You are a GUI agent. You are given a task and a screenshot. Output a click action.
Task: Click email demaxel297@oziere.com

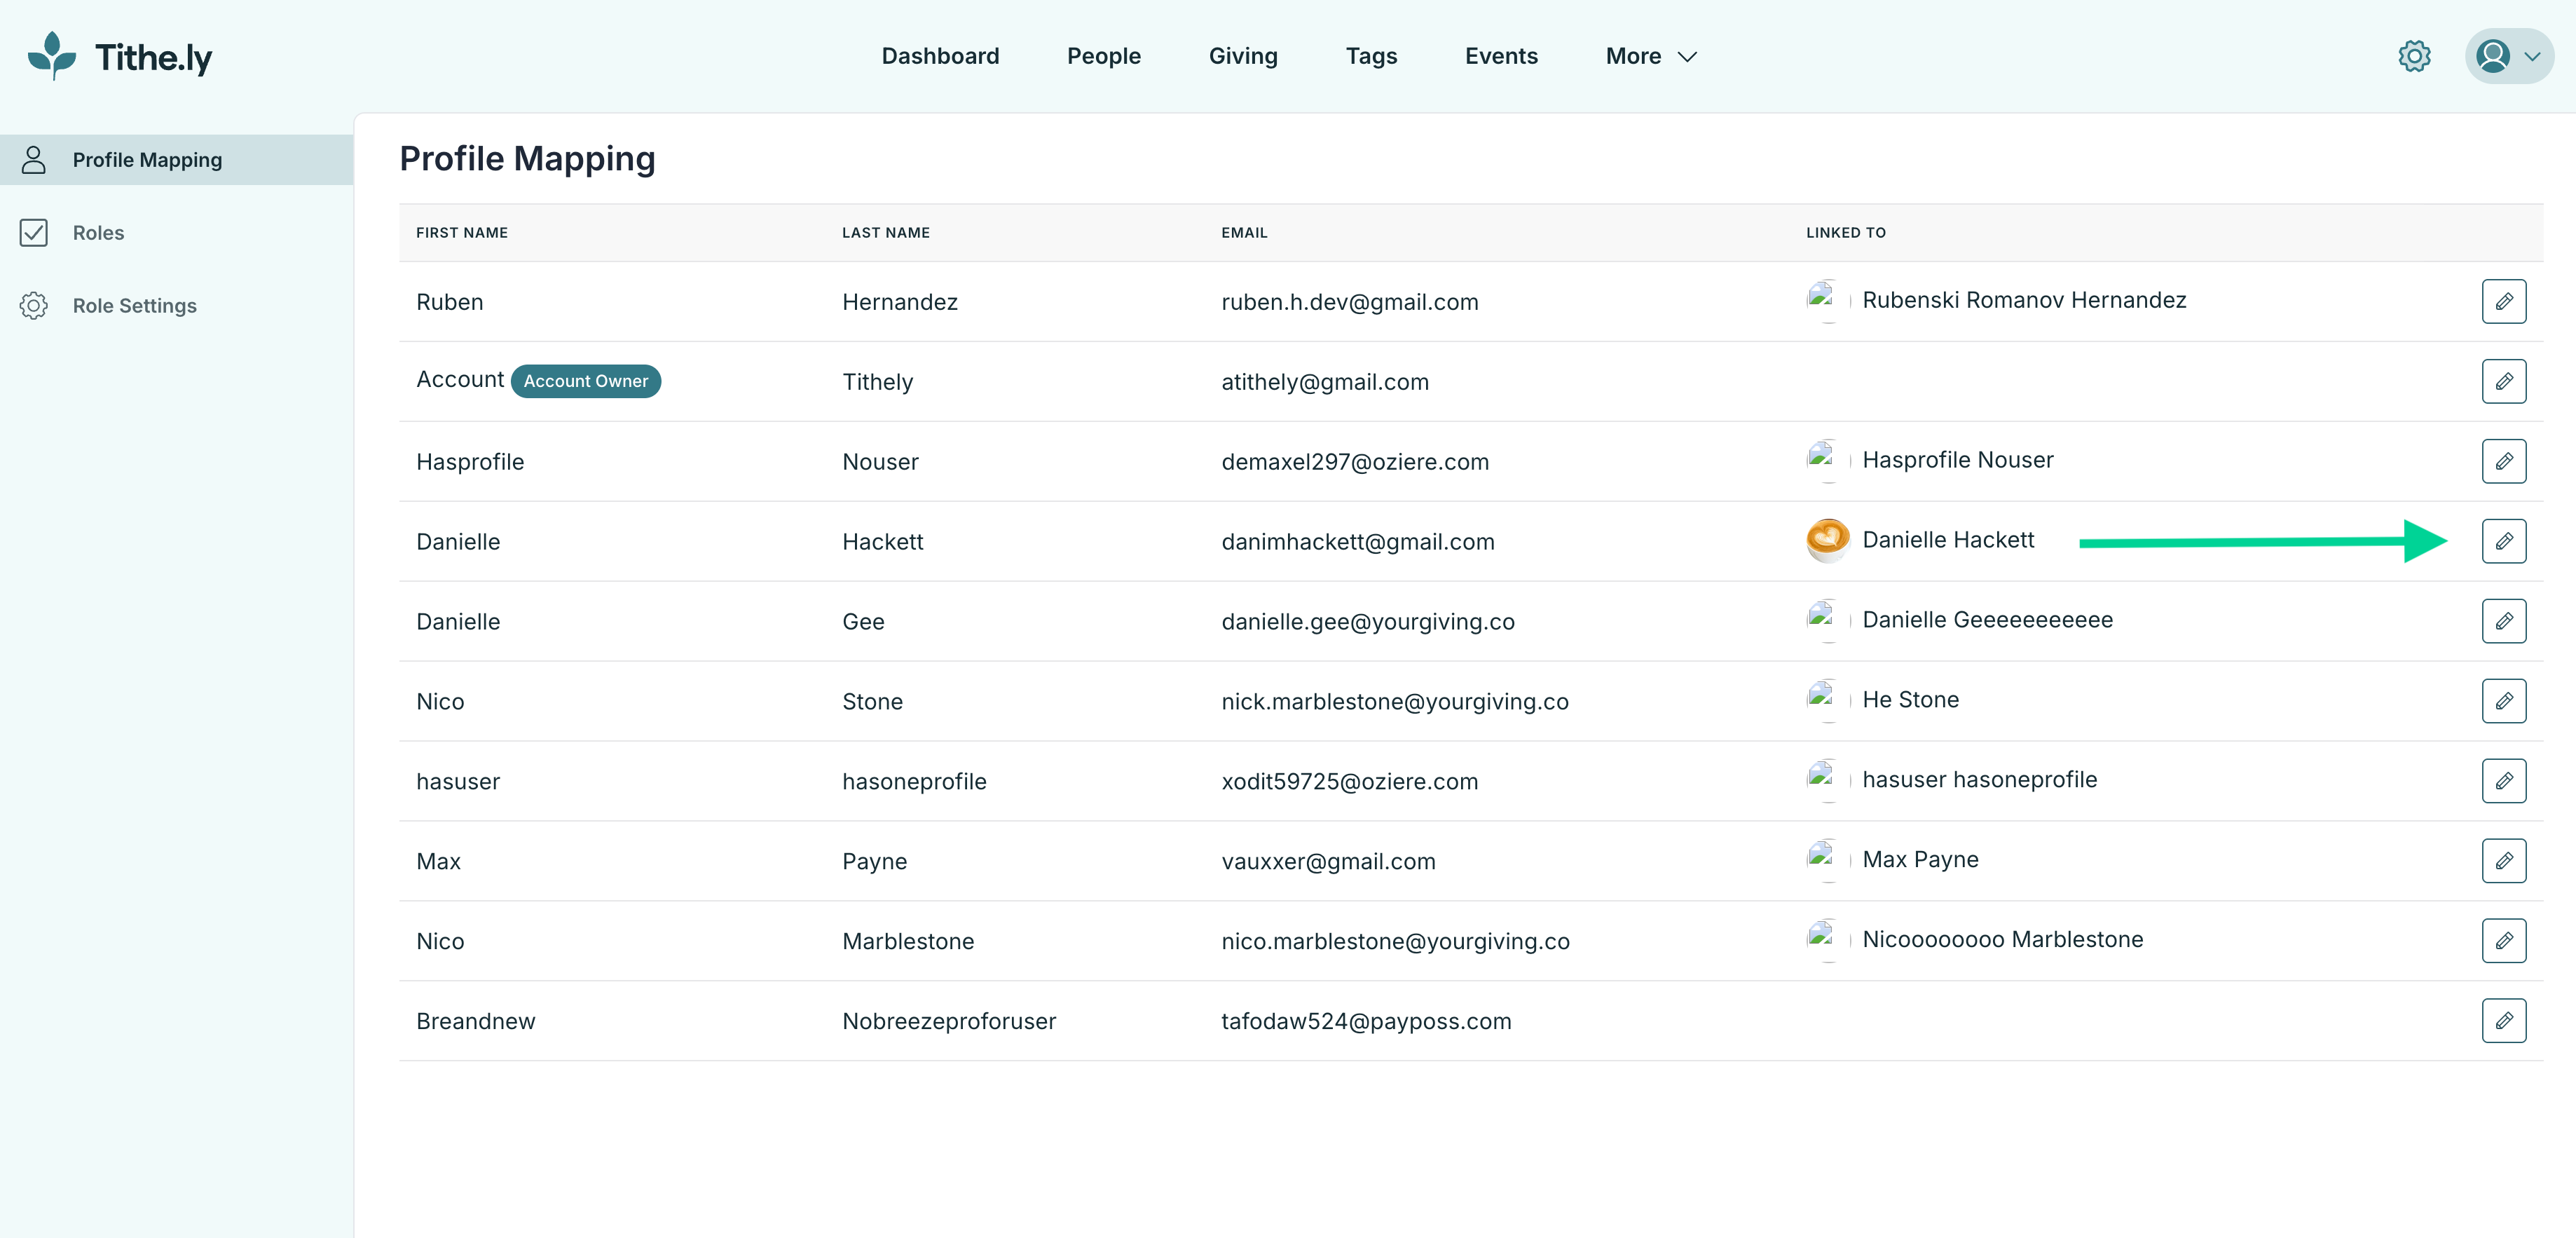(1354, 462)
